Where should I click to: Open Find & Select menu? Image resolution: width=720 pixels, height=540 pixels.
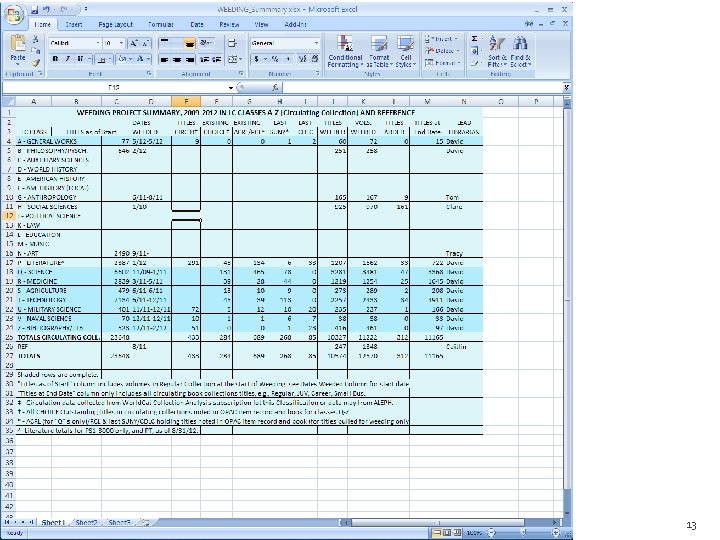[520, 51]
